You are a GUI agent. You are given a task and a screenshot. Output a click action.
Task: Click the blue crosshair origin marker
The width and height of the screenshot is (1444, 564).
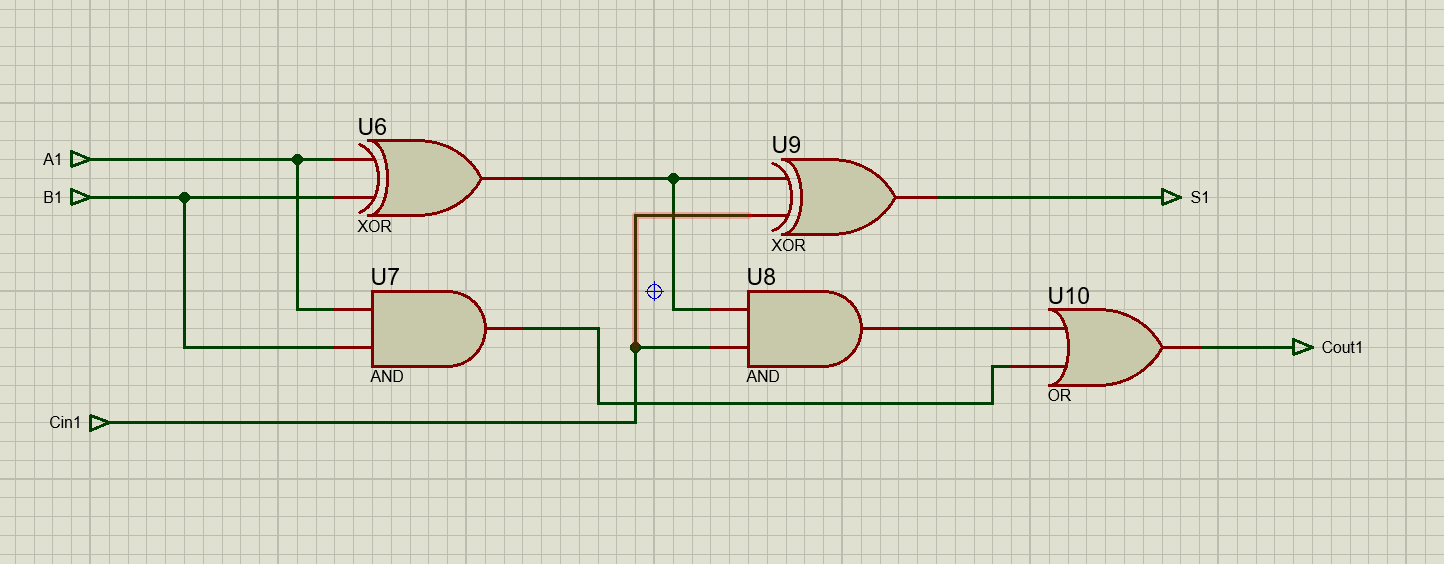coord(654,292)
